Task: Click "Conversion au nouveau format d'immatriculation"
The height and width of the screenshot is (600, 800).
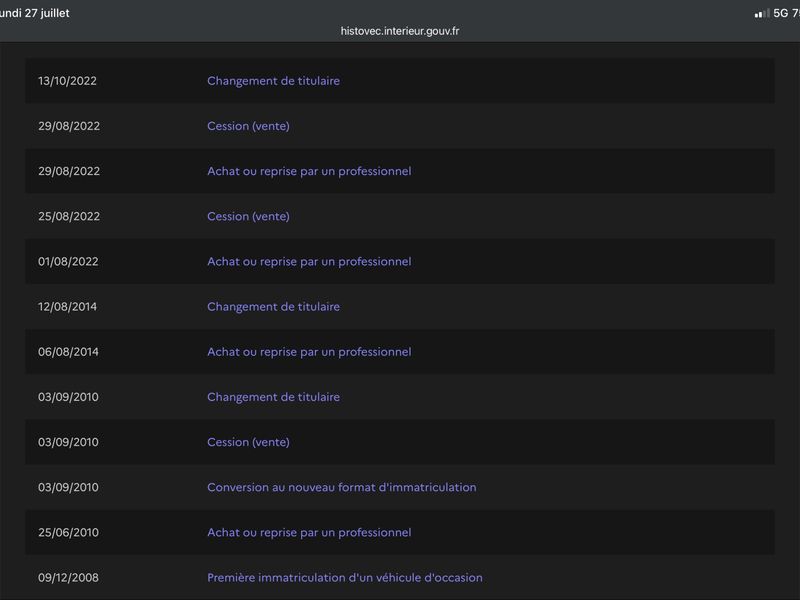Action: 342,487
